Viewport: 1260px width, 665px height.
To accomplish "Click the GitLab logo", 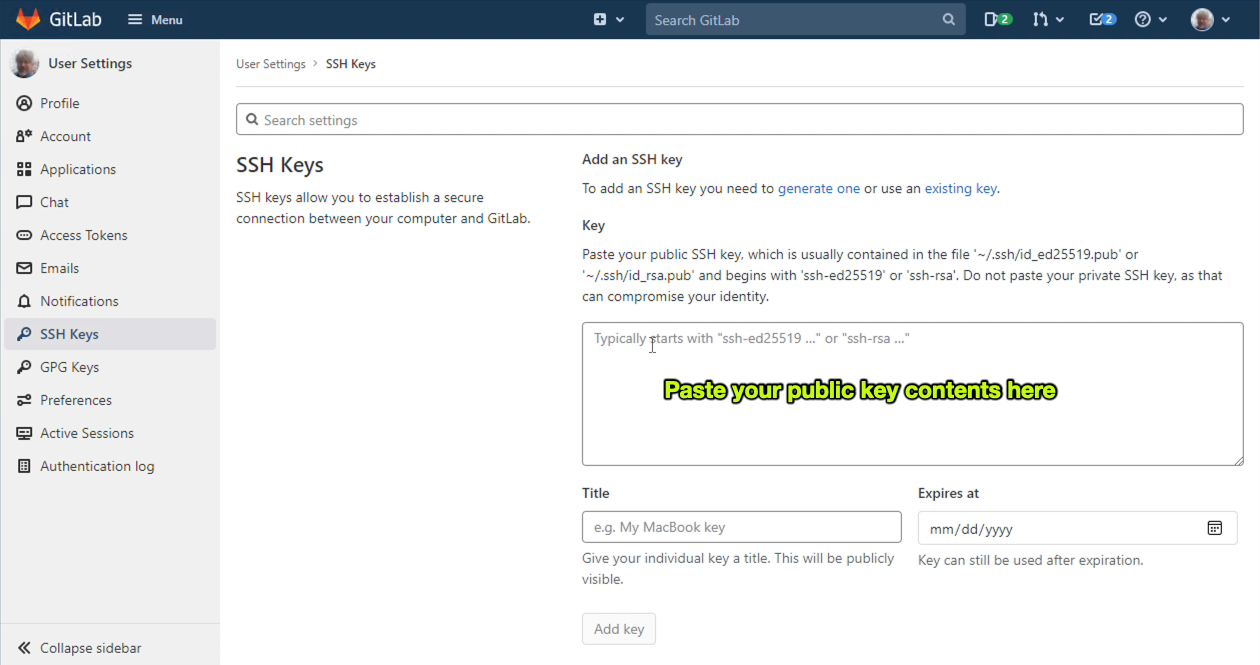I will 27,18.
